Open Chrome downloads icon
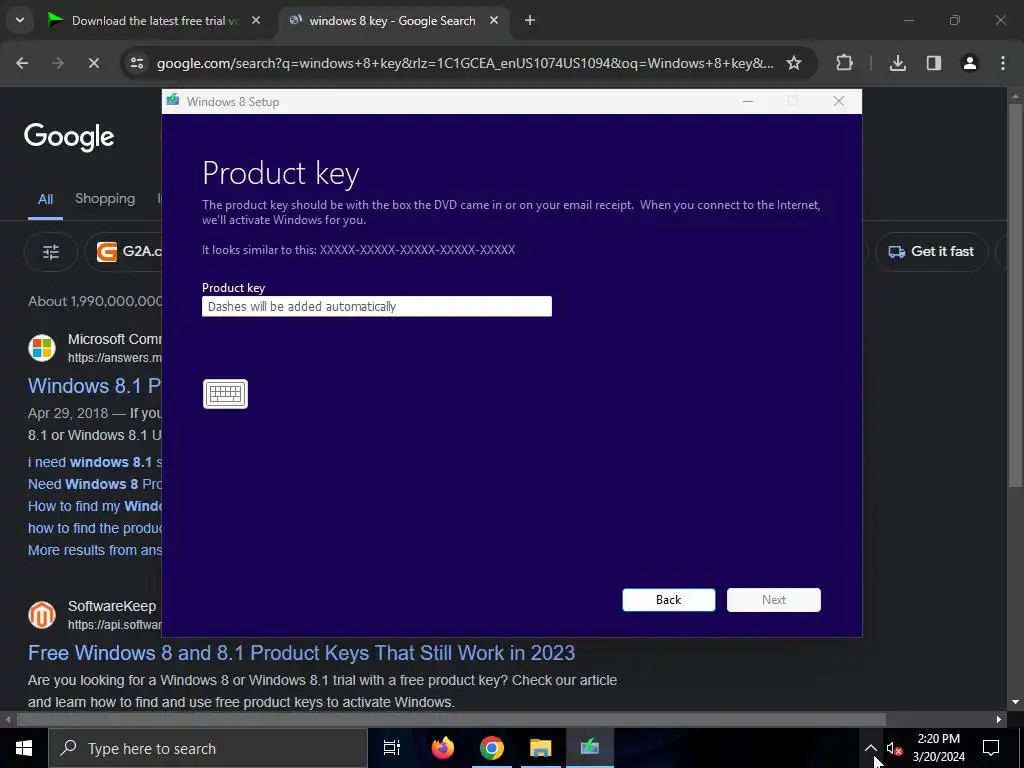This screenshot has height=768, width=1024. (898, 63)
